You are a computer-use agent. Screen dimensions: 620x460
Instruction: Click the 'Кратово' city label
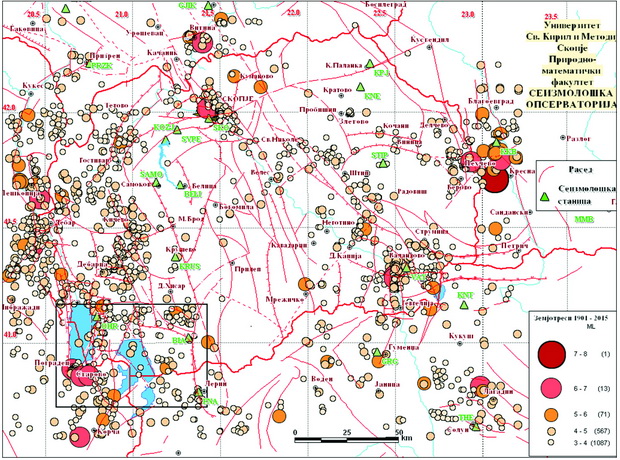(x=337, y=90)
